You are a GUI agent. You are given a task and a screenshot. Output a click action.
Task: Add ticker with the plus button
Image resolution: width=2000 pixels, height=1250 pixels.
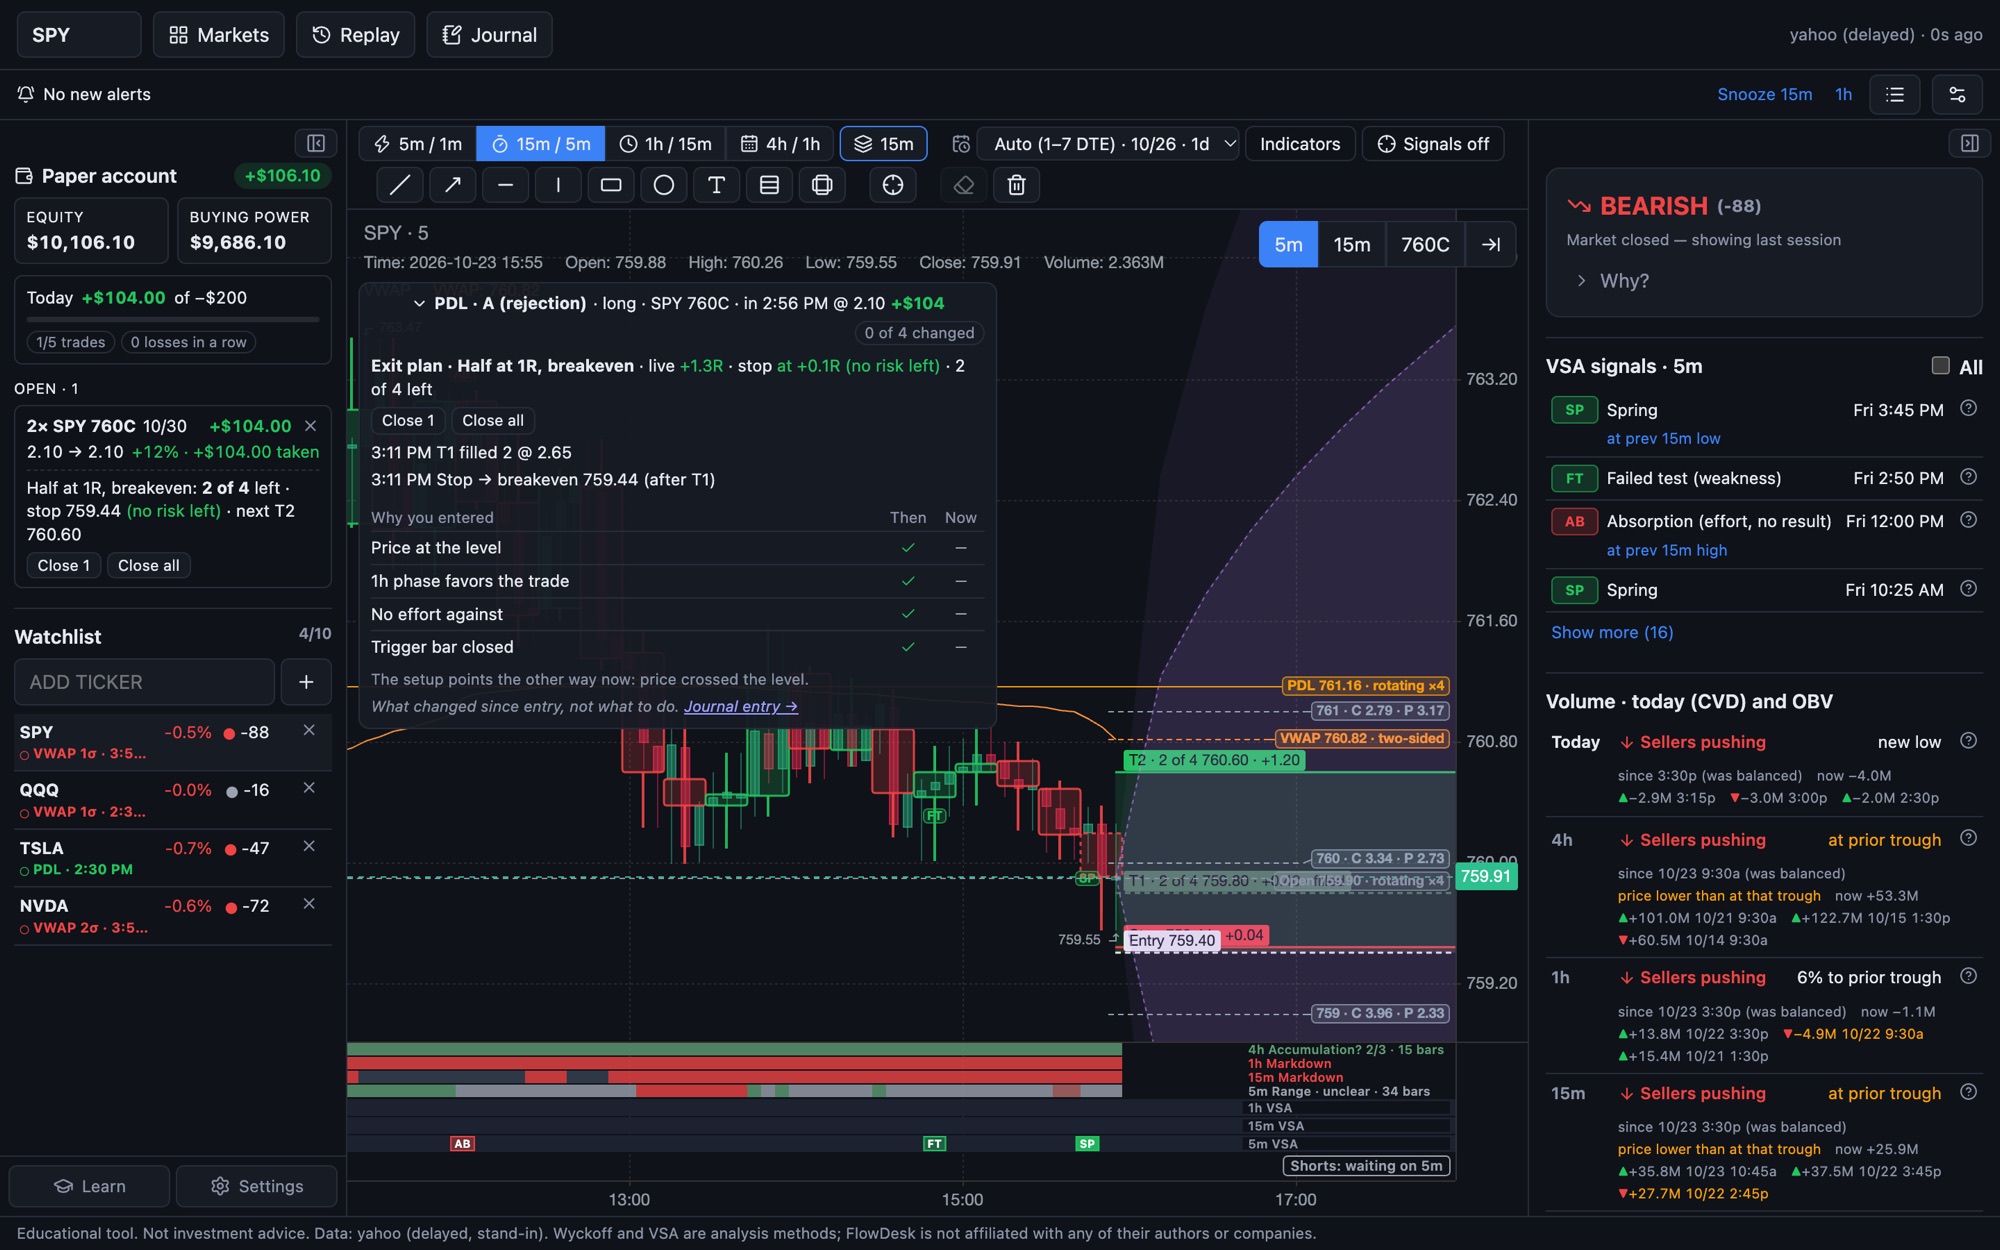pyautogui.click(x=306, y=682)
